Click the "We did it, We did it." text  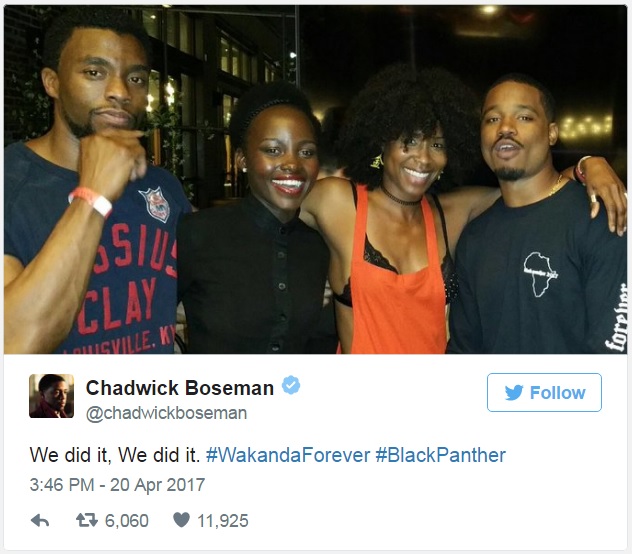coord(115,455)
